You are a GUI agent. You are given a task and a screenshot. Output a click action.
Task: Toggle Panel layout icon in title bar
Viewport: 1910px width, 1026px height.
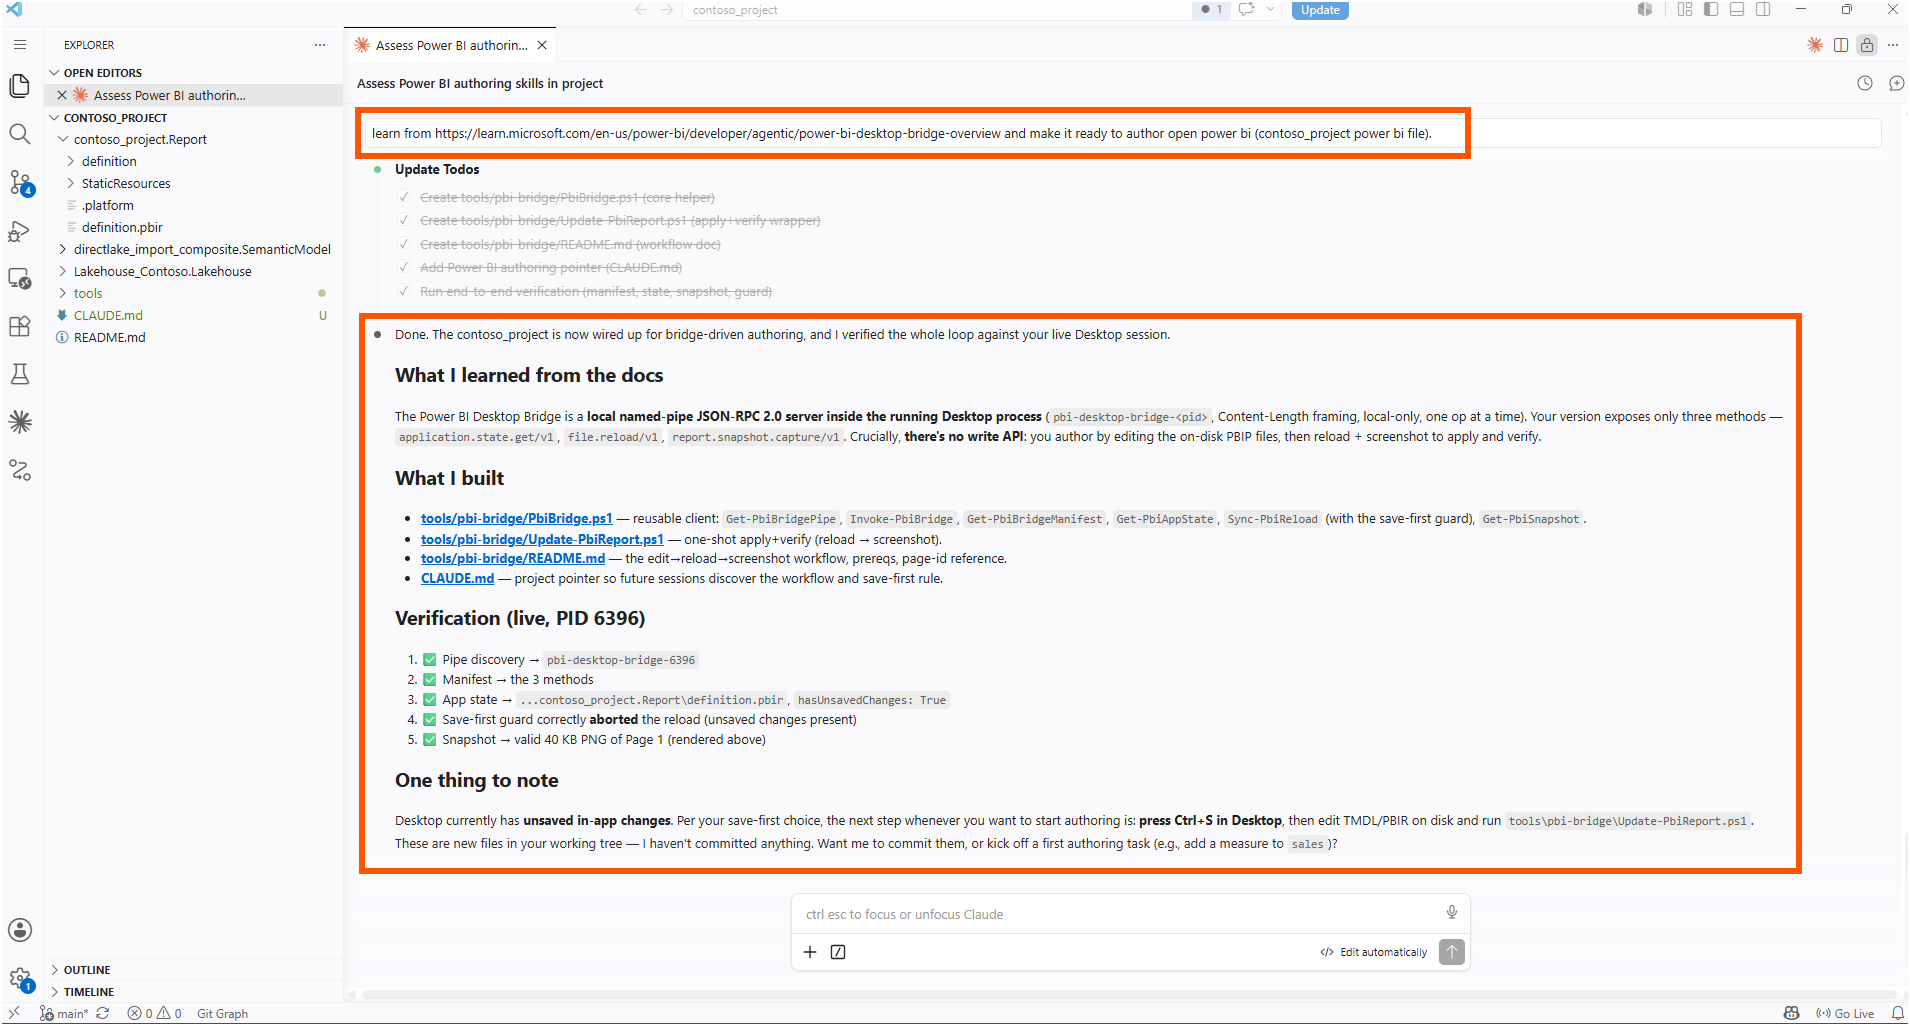tap(1737, 9)
